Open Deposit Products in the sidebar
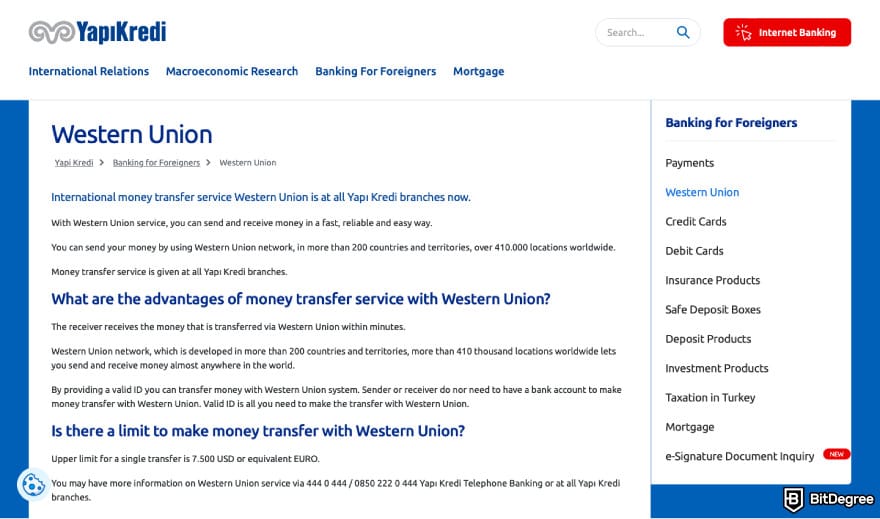Viewport: 880px width, 519px height. 708,339
